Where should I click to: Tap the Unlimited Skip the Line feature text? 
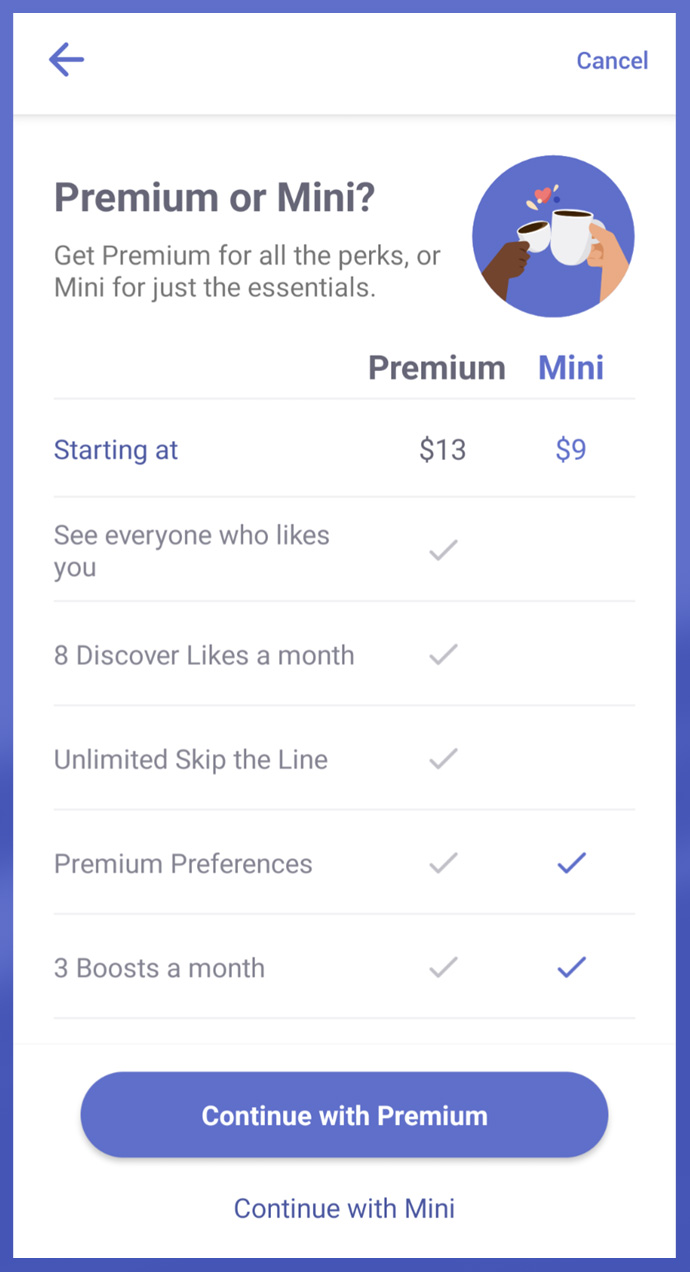[x=191, y=760]
